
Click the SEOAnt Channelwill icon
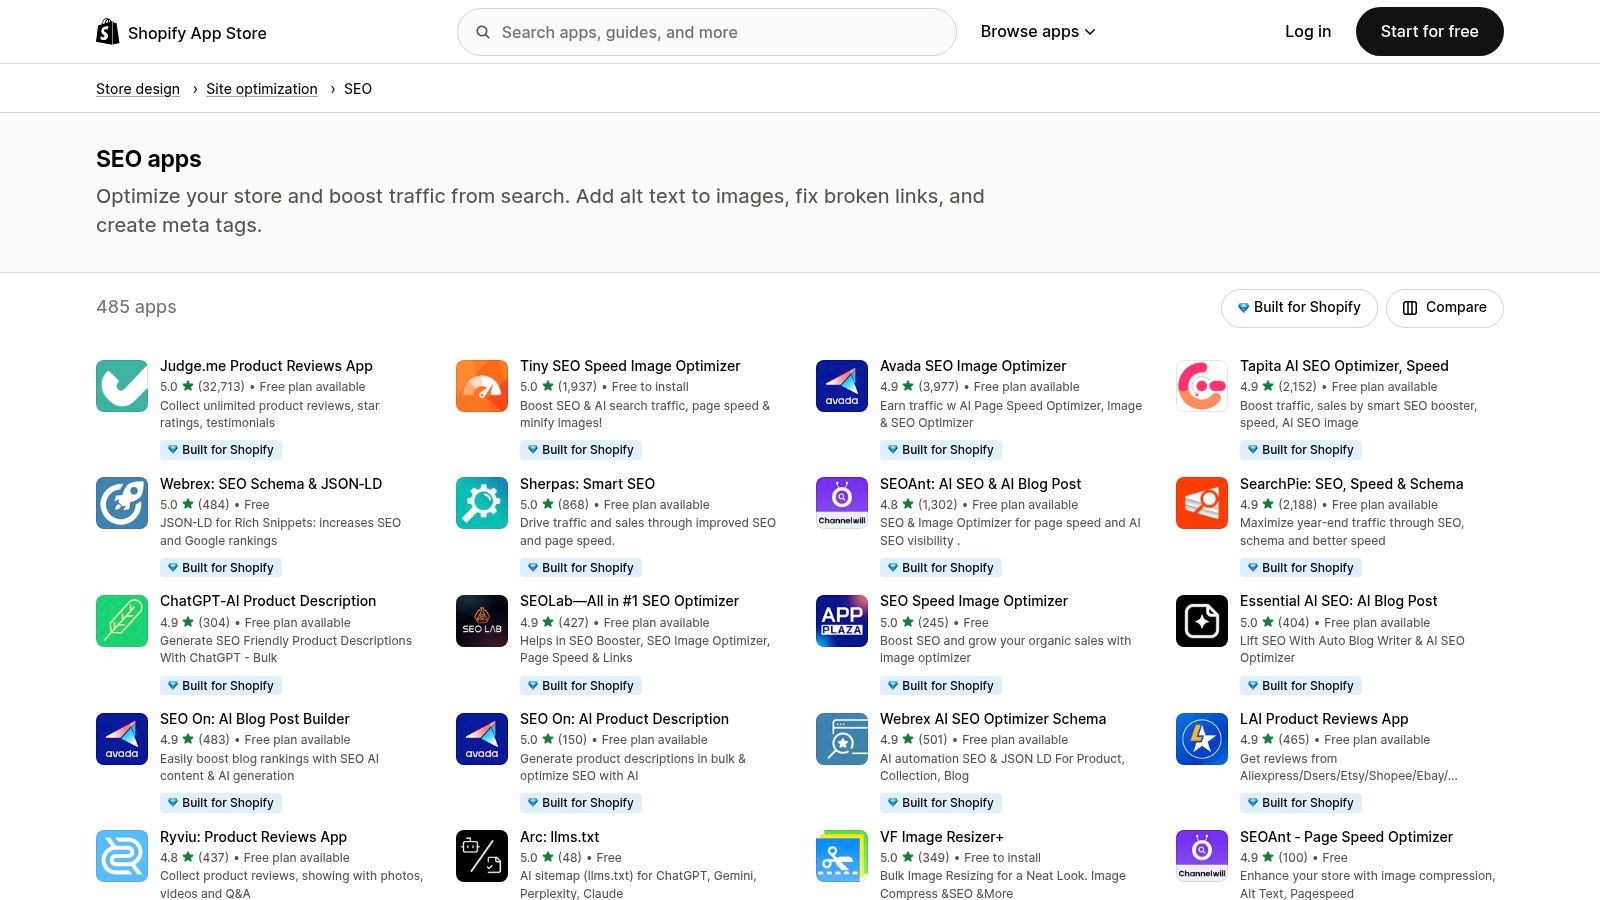coord(842,503)
